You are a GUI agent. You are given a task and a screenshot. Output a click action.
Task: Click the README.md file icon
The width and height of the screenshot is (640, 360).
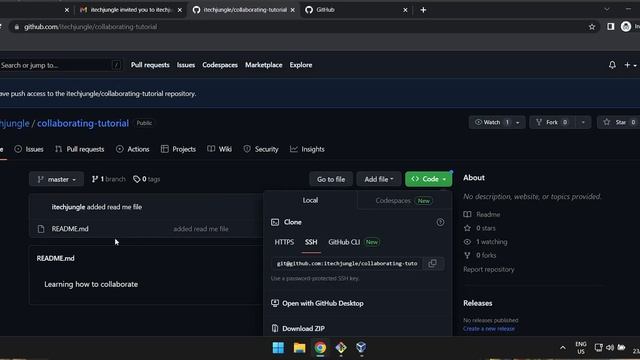pos(41,229)
